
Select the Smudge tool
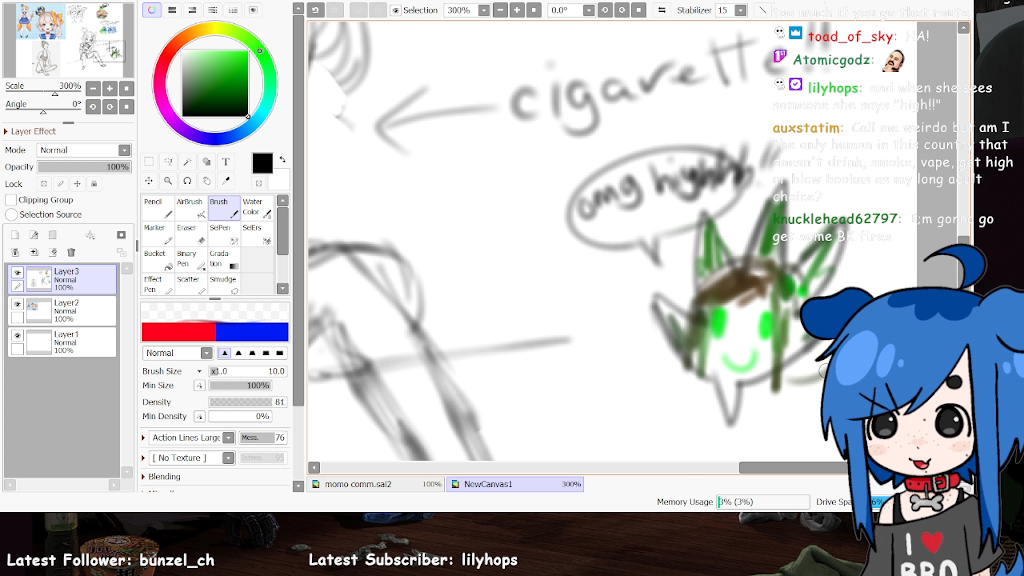[224, 284]
